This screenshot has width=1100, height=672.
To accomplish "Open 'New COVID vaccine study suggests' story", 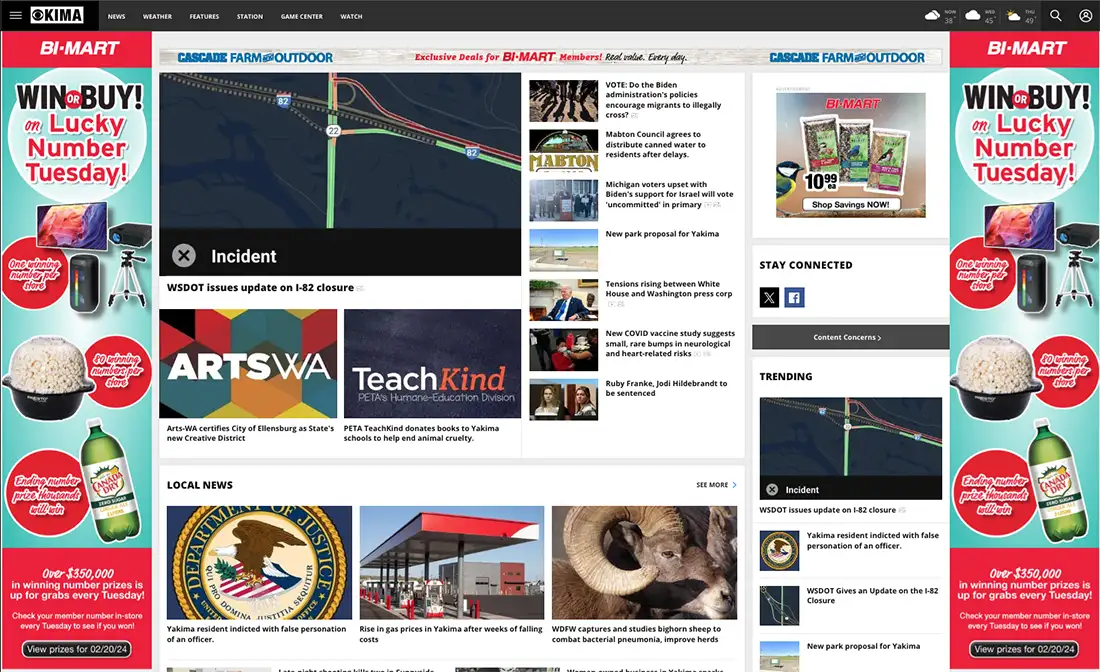I will pos(670,344).
